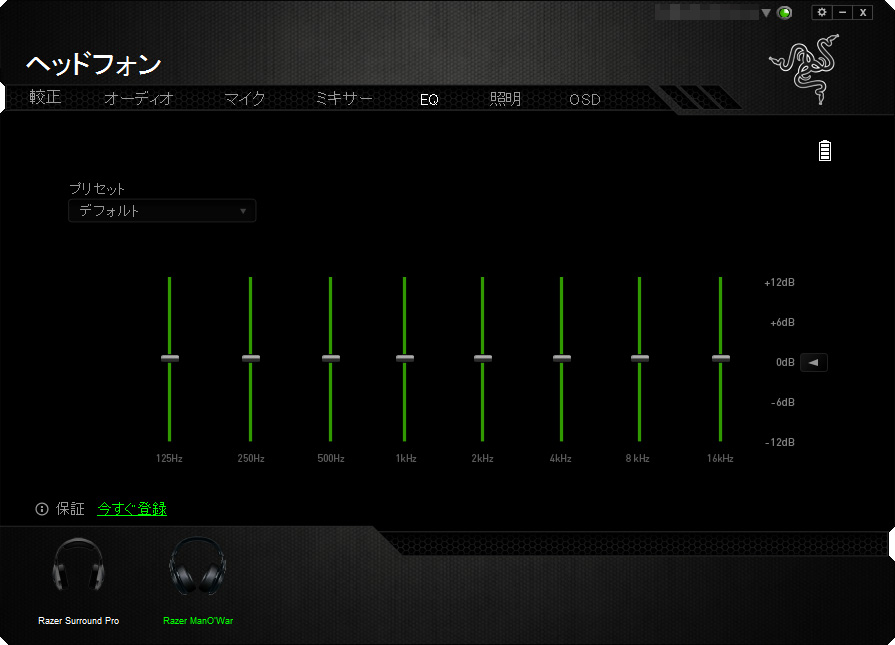Click the プリセット label
895x645 pixels.
pyautogui.click(x=97, y=188)
